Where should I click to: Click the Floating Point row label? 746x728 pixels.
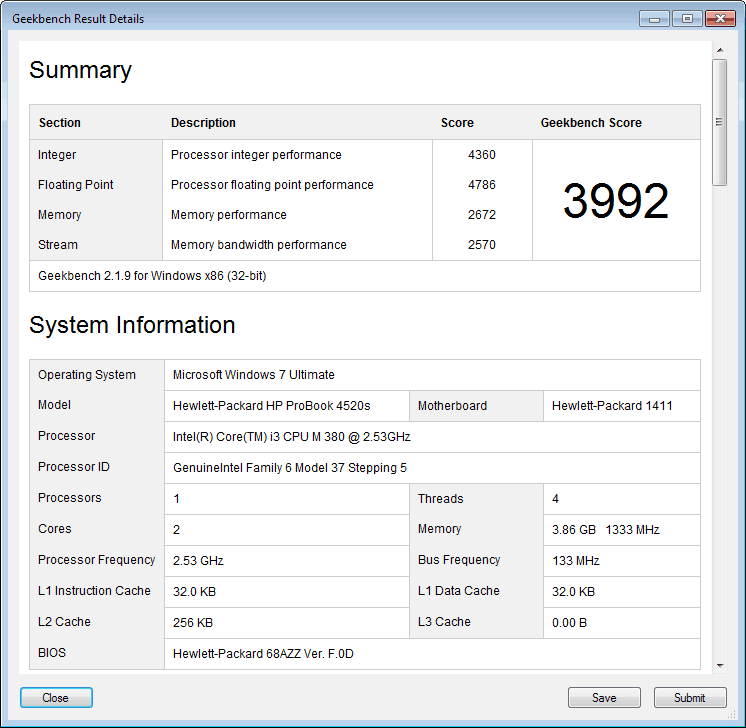[76, 185]
